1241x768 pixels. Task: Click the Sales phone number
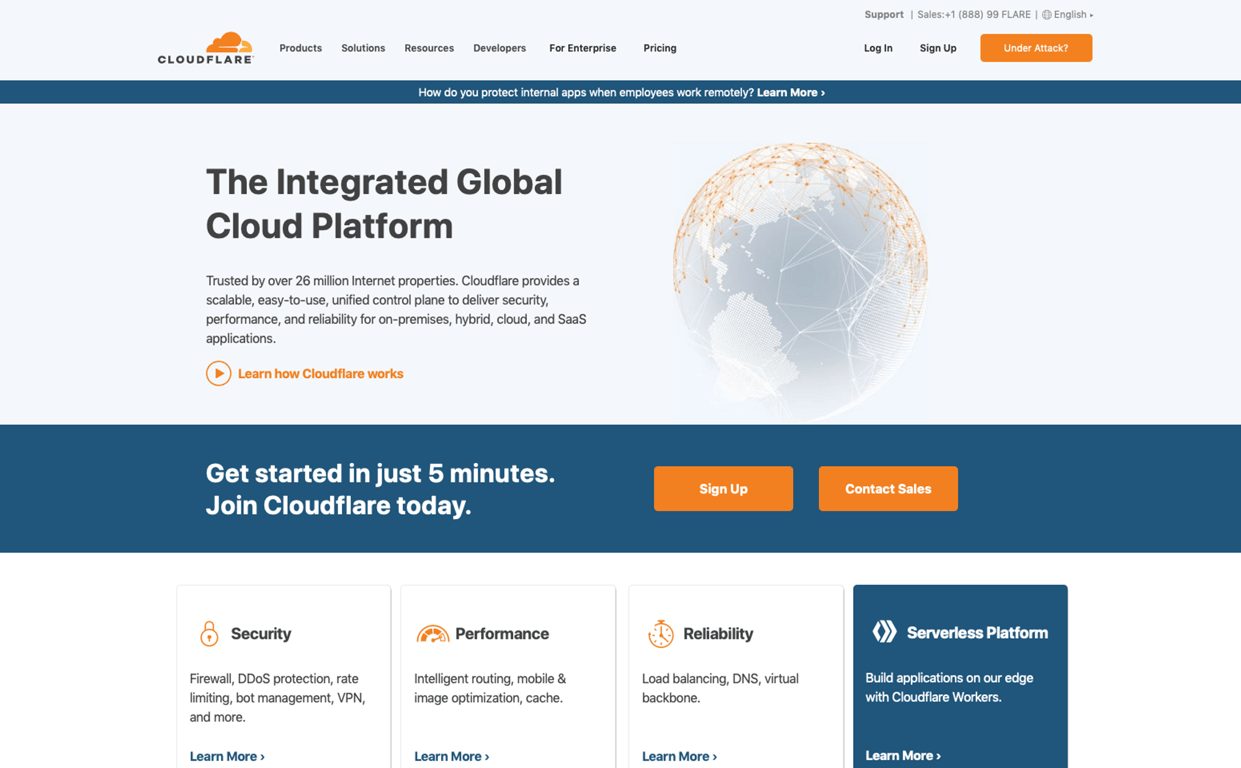[974, 15]
